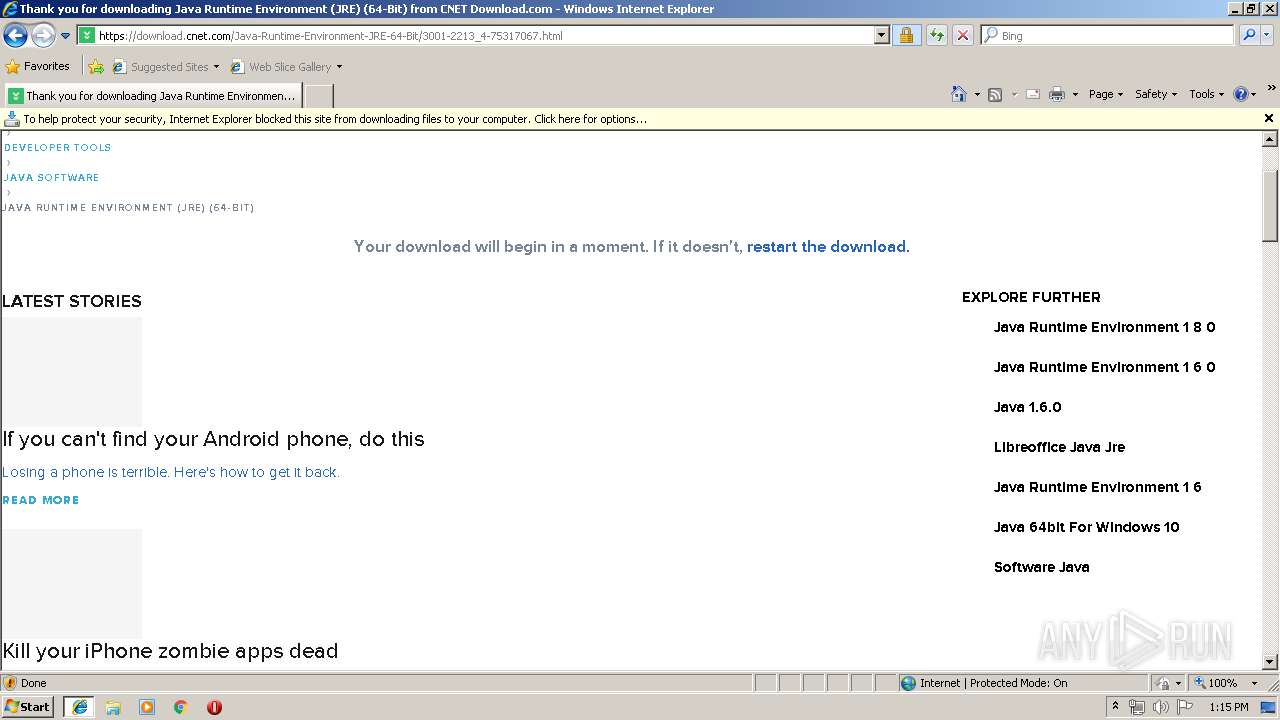Click the security lock icon
This screenshot has height=720, width=1280.
tap(906, 35)
